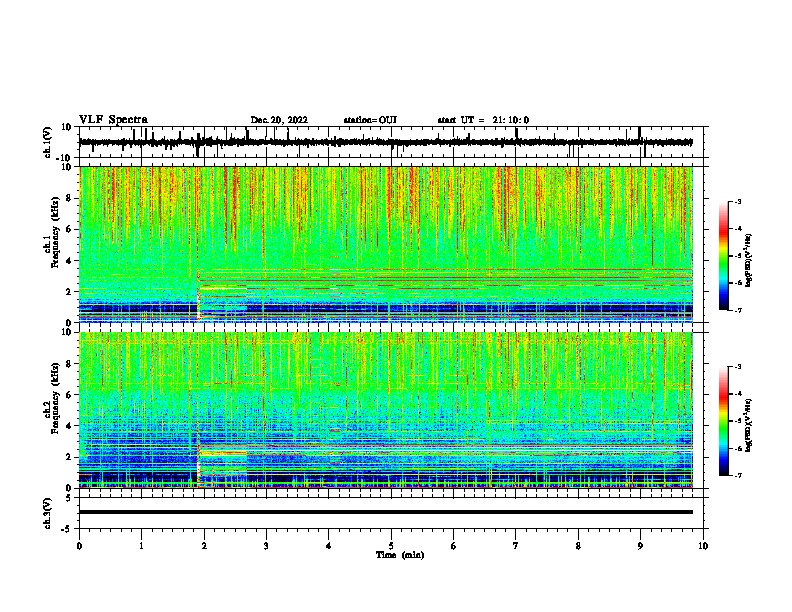Click the "-3" tick of ch.1 color bar
The width and height of the screenshot is (792, 612).
737,202
